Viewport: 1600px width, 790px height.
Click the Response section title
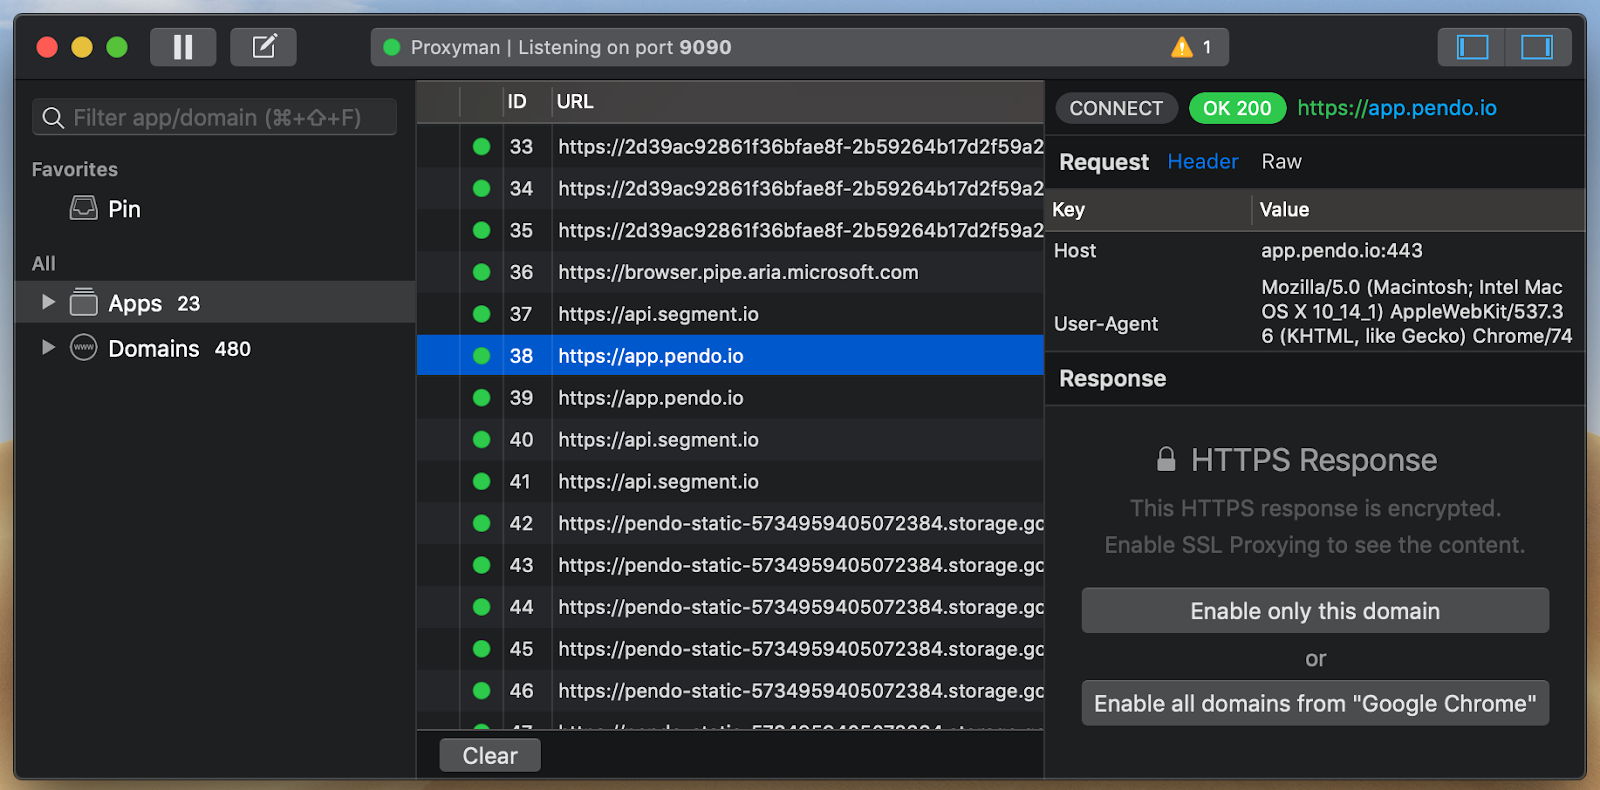click(1112, 379)
